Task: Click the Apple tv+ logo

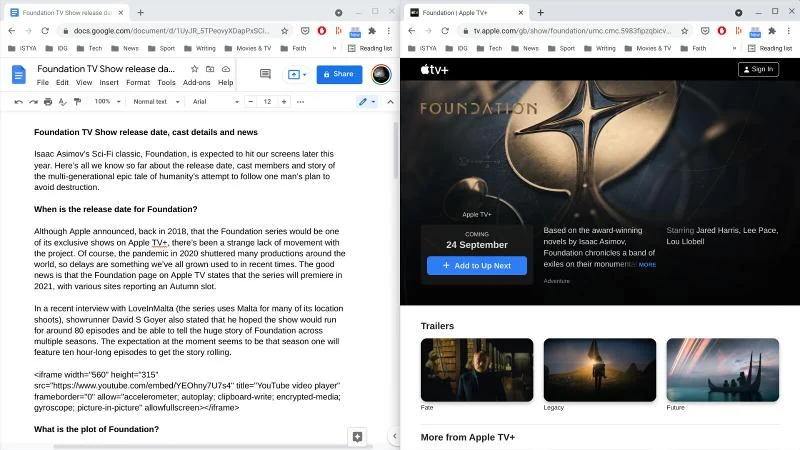Action: [434, 69]
